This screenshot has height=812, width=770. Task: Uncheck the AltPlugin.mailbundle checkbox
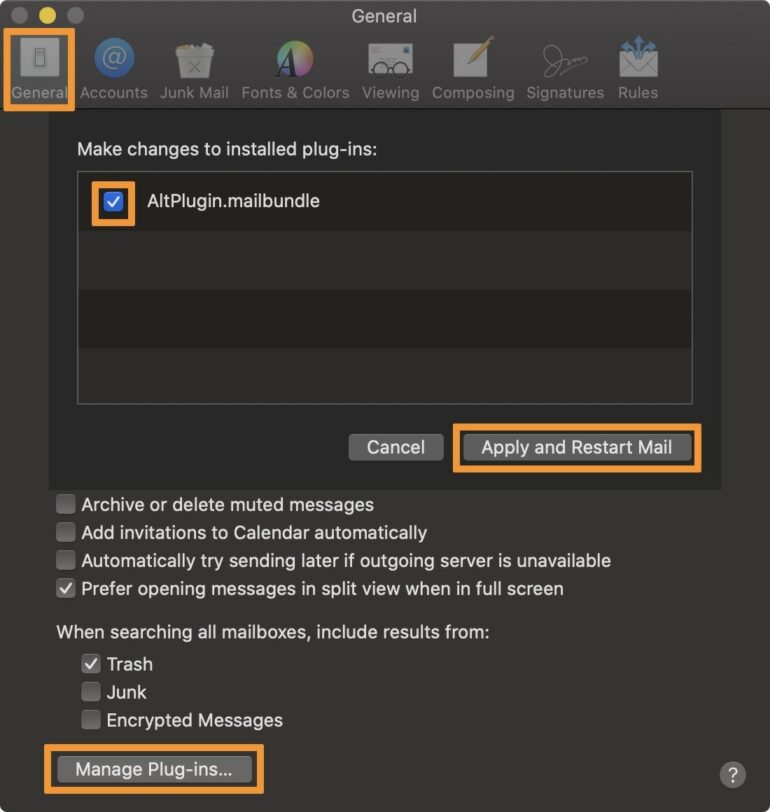(x=113, y=202)
